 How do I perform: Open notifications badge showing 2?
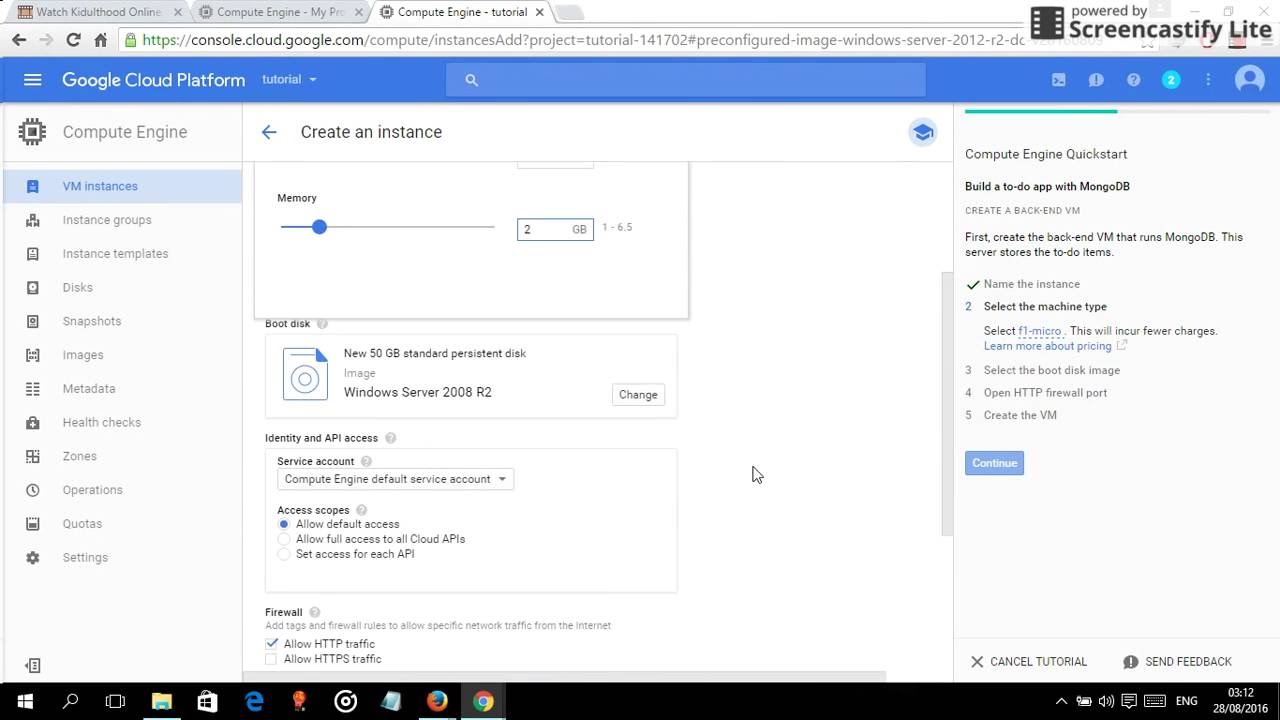[x=1171, y=80]
